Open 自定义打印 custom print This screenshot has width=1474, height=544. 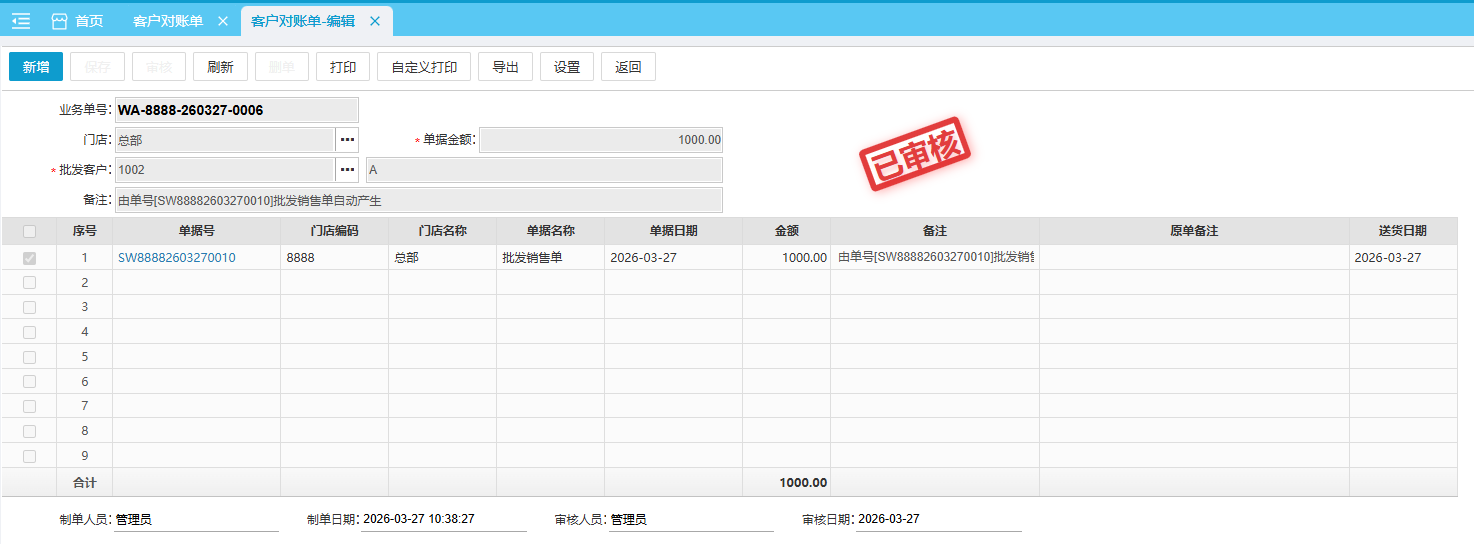[x=424, y=67]
